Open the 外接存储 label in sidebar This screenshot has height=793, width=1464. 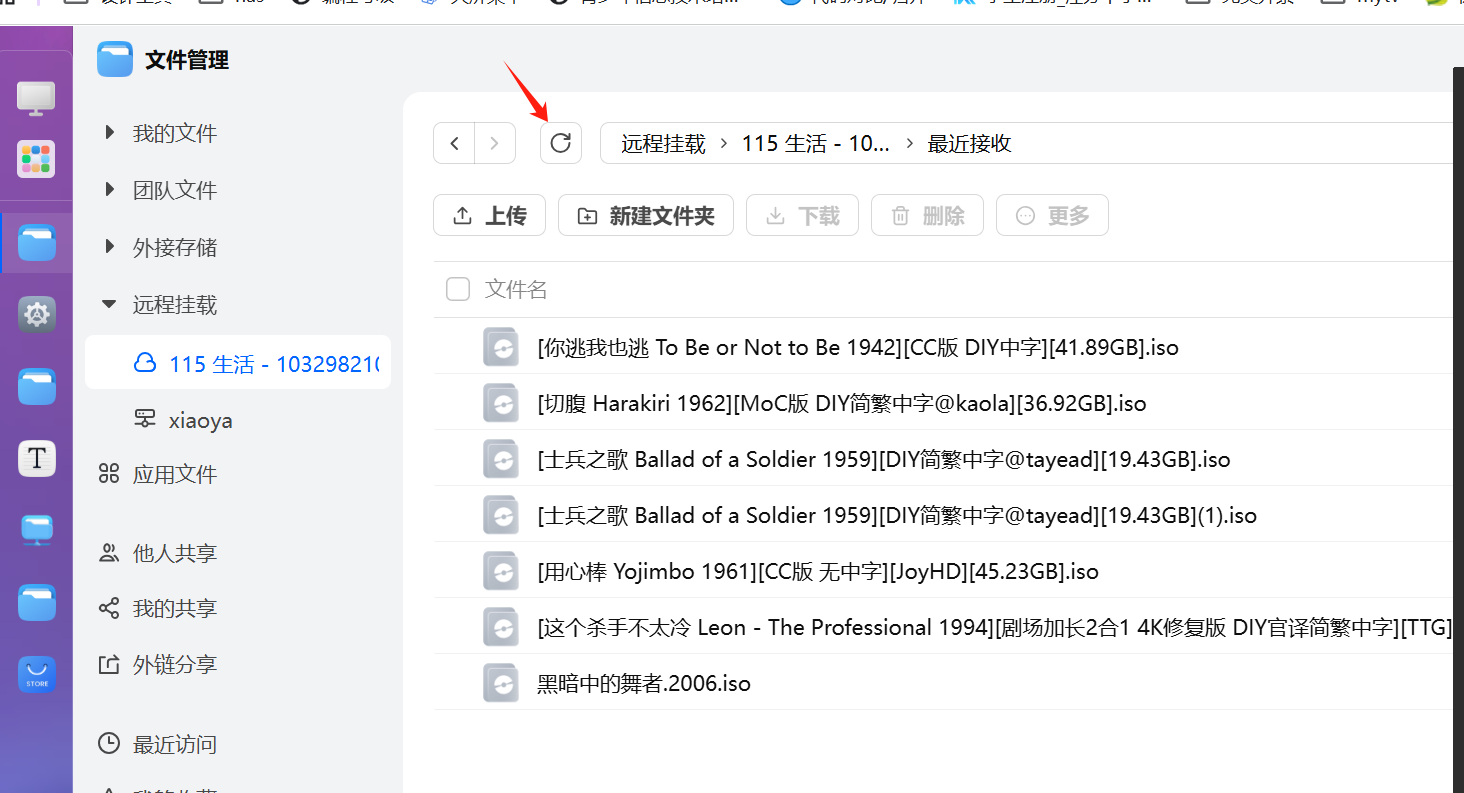coord(175,247)
